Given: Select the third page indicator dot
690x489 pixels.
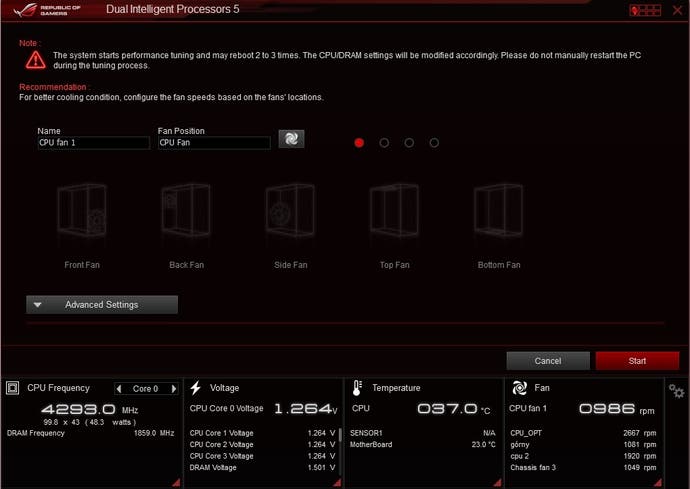Looking at the screenshot, I should 409,143.
